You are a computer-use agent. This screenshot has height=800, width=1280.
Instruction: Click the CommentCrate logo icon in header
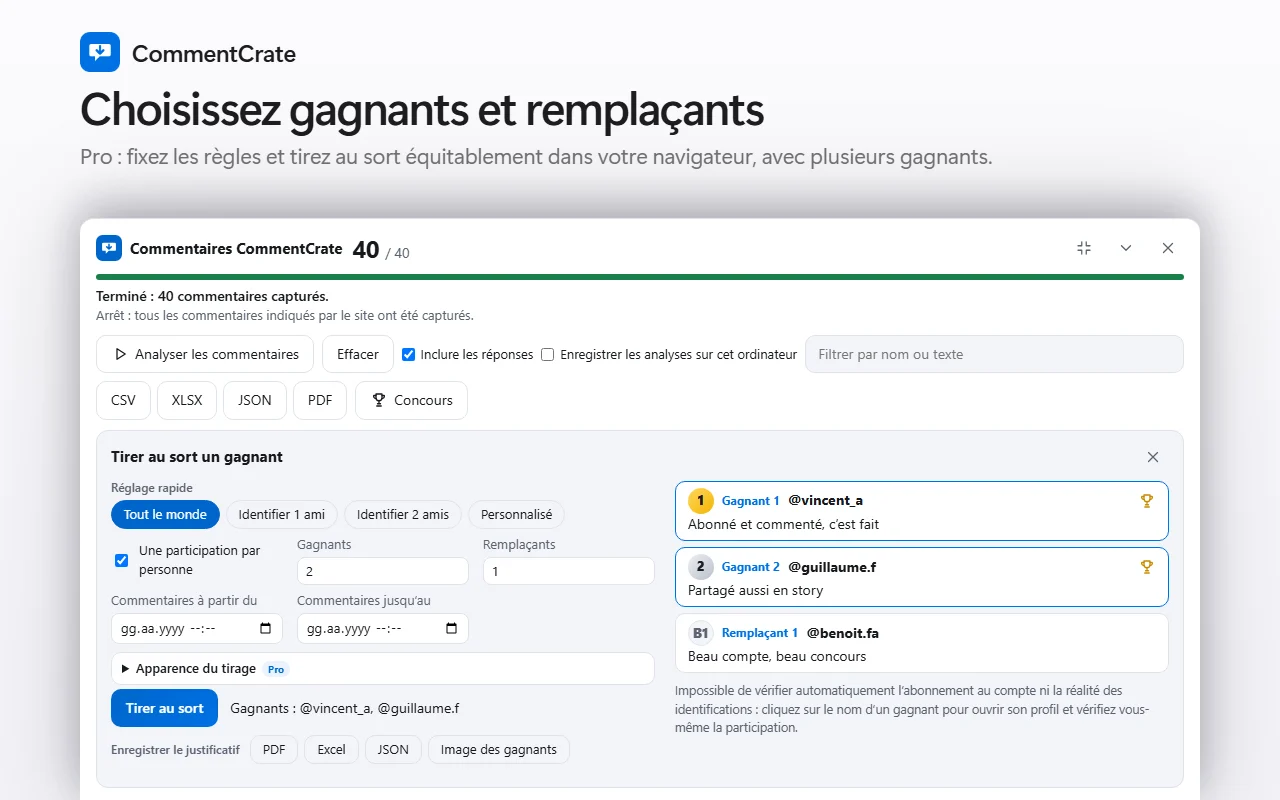(x=100, y=52)
